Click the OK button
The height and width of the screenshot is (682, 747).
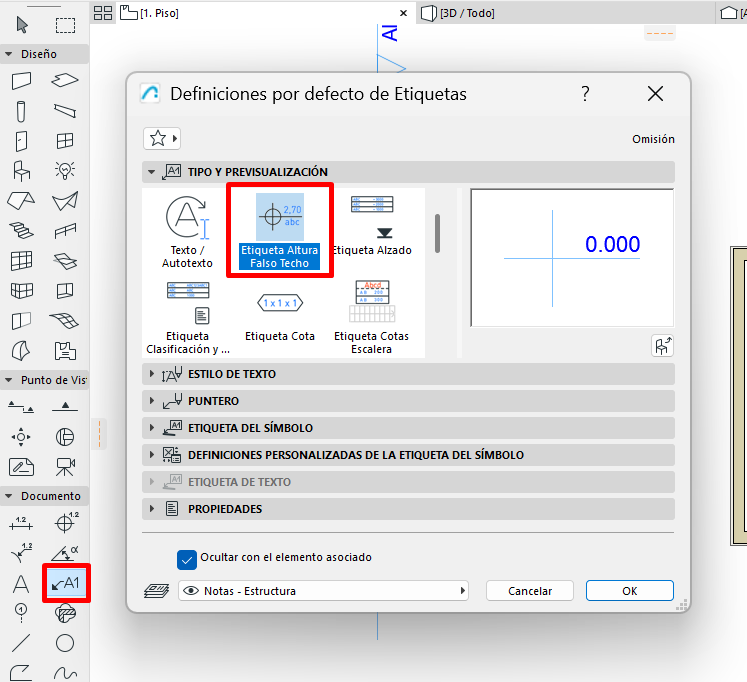point(629,591)
